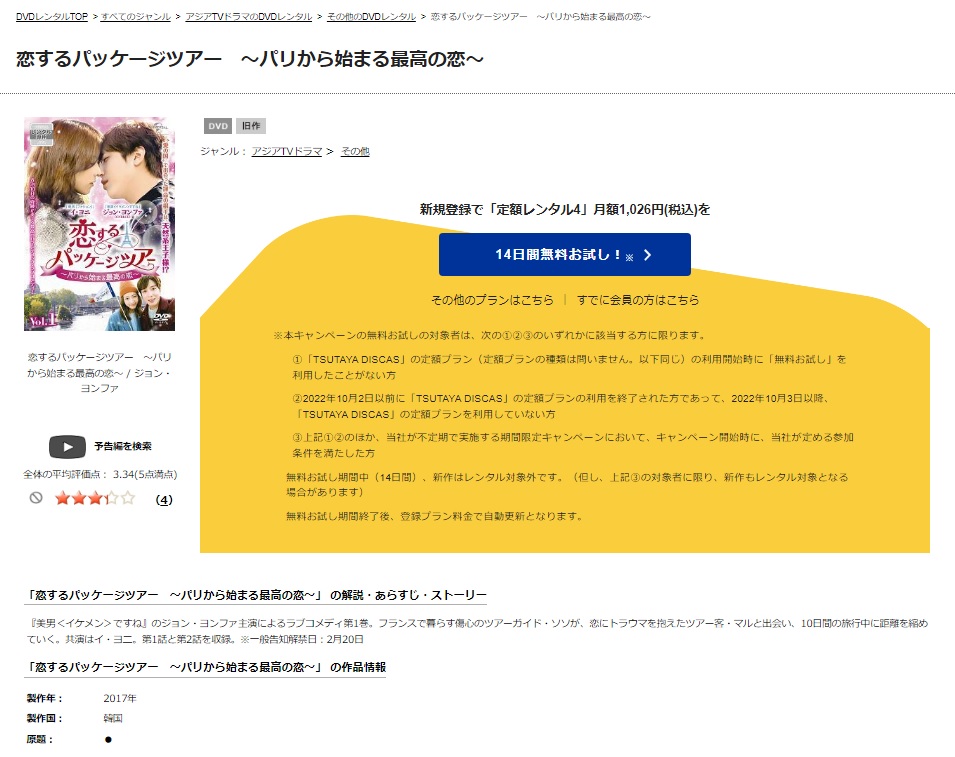Click the page title 恋するパッケージツアー heading

coord(249,59)
